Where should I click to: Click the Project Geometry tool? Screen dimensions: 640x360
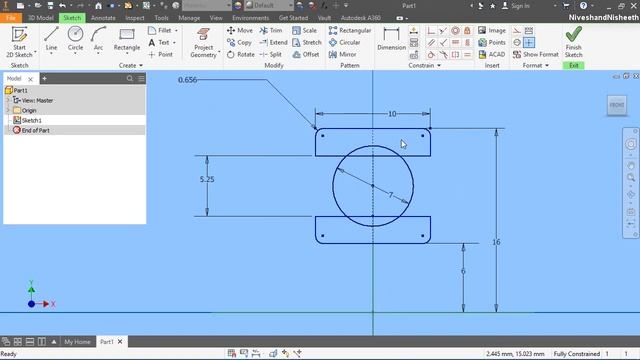[x=203, y=42]
